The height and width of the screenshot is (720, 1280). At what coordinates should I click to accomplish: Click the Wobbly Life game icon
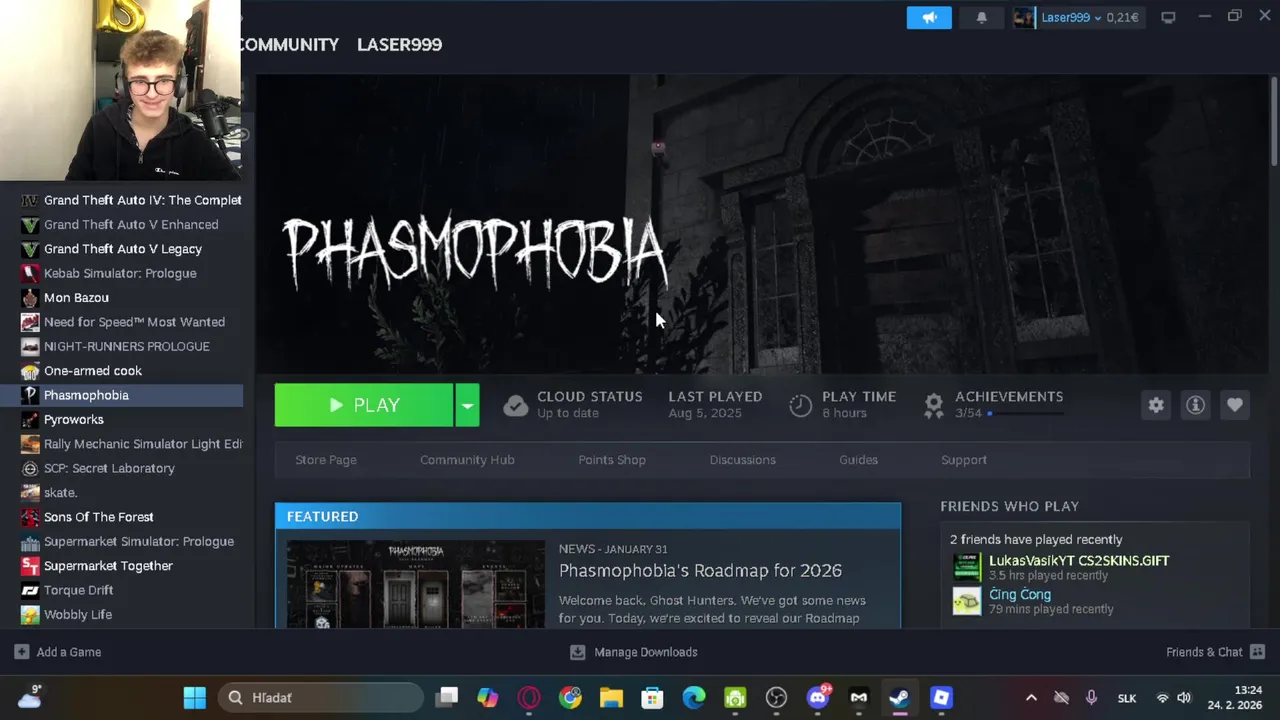pyautogui.click(x=30, y=615)
